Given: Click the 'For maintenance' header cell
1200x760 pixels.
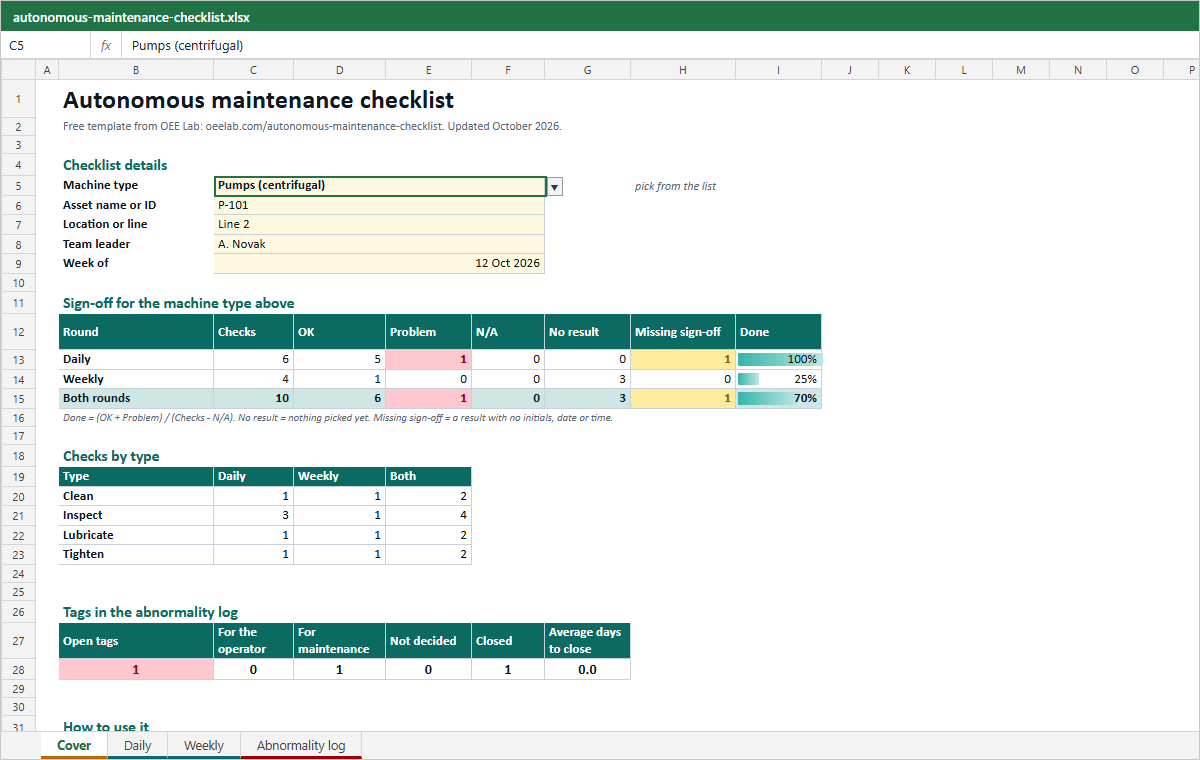Looking at the screenshot, I should click(339, 641).
